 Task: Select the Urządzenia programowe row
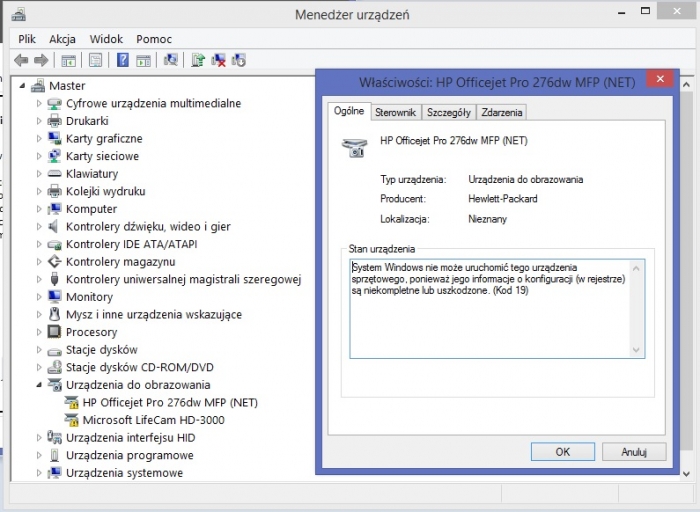129,455
